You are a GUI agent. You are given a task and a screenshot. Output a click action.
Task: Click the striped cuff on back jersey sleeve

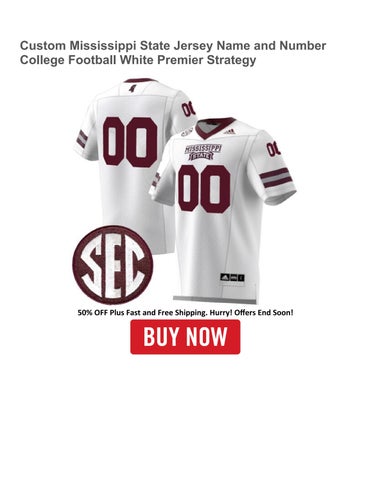[x=82, y=139]
